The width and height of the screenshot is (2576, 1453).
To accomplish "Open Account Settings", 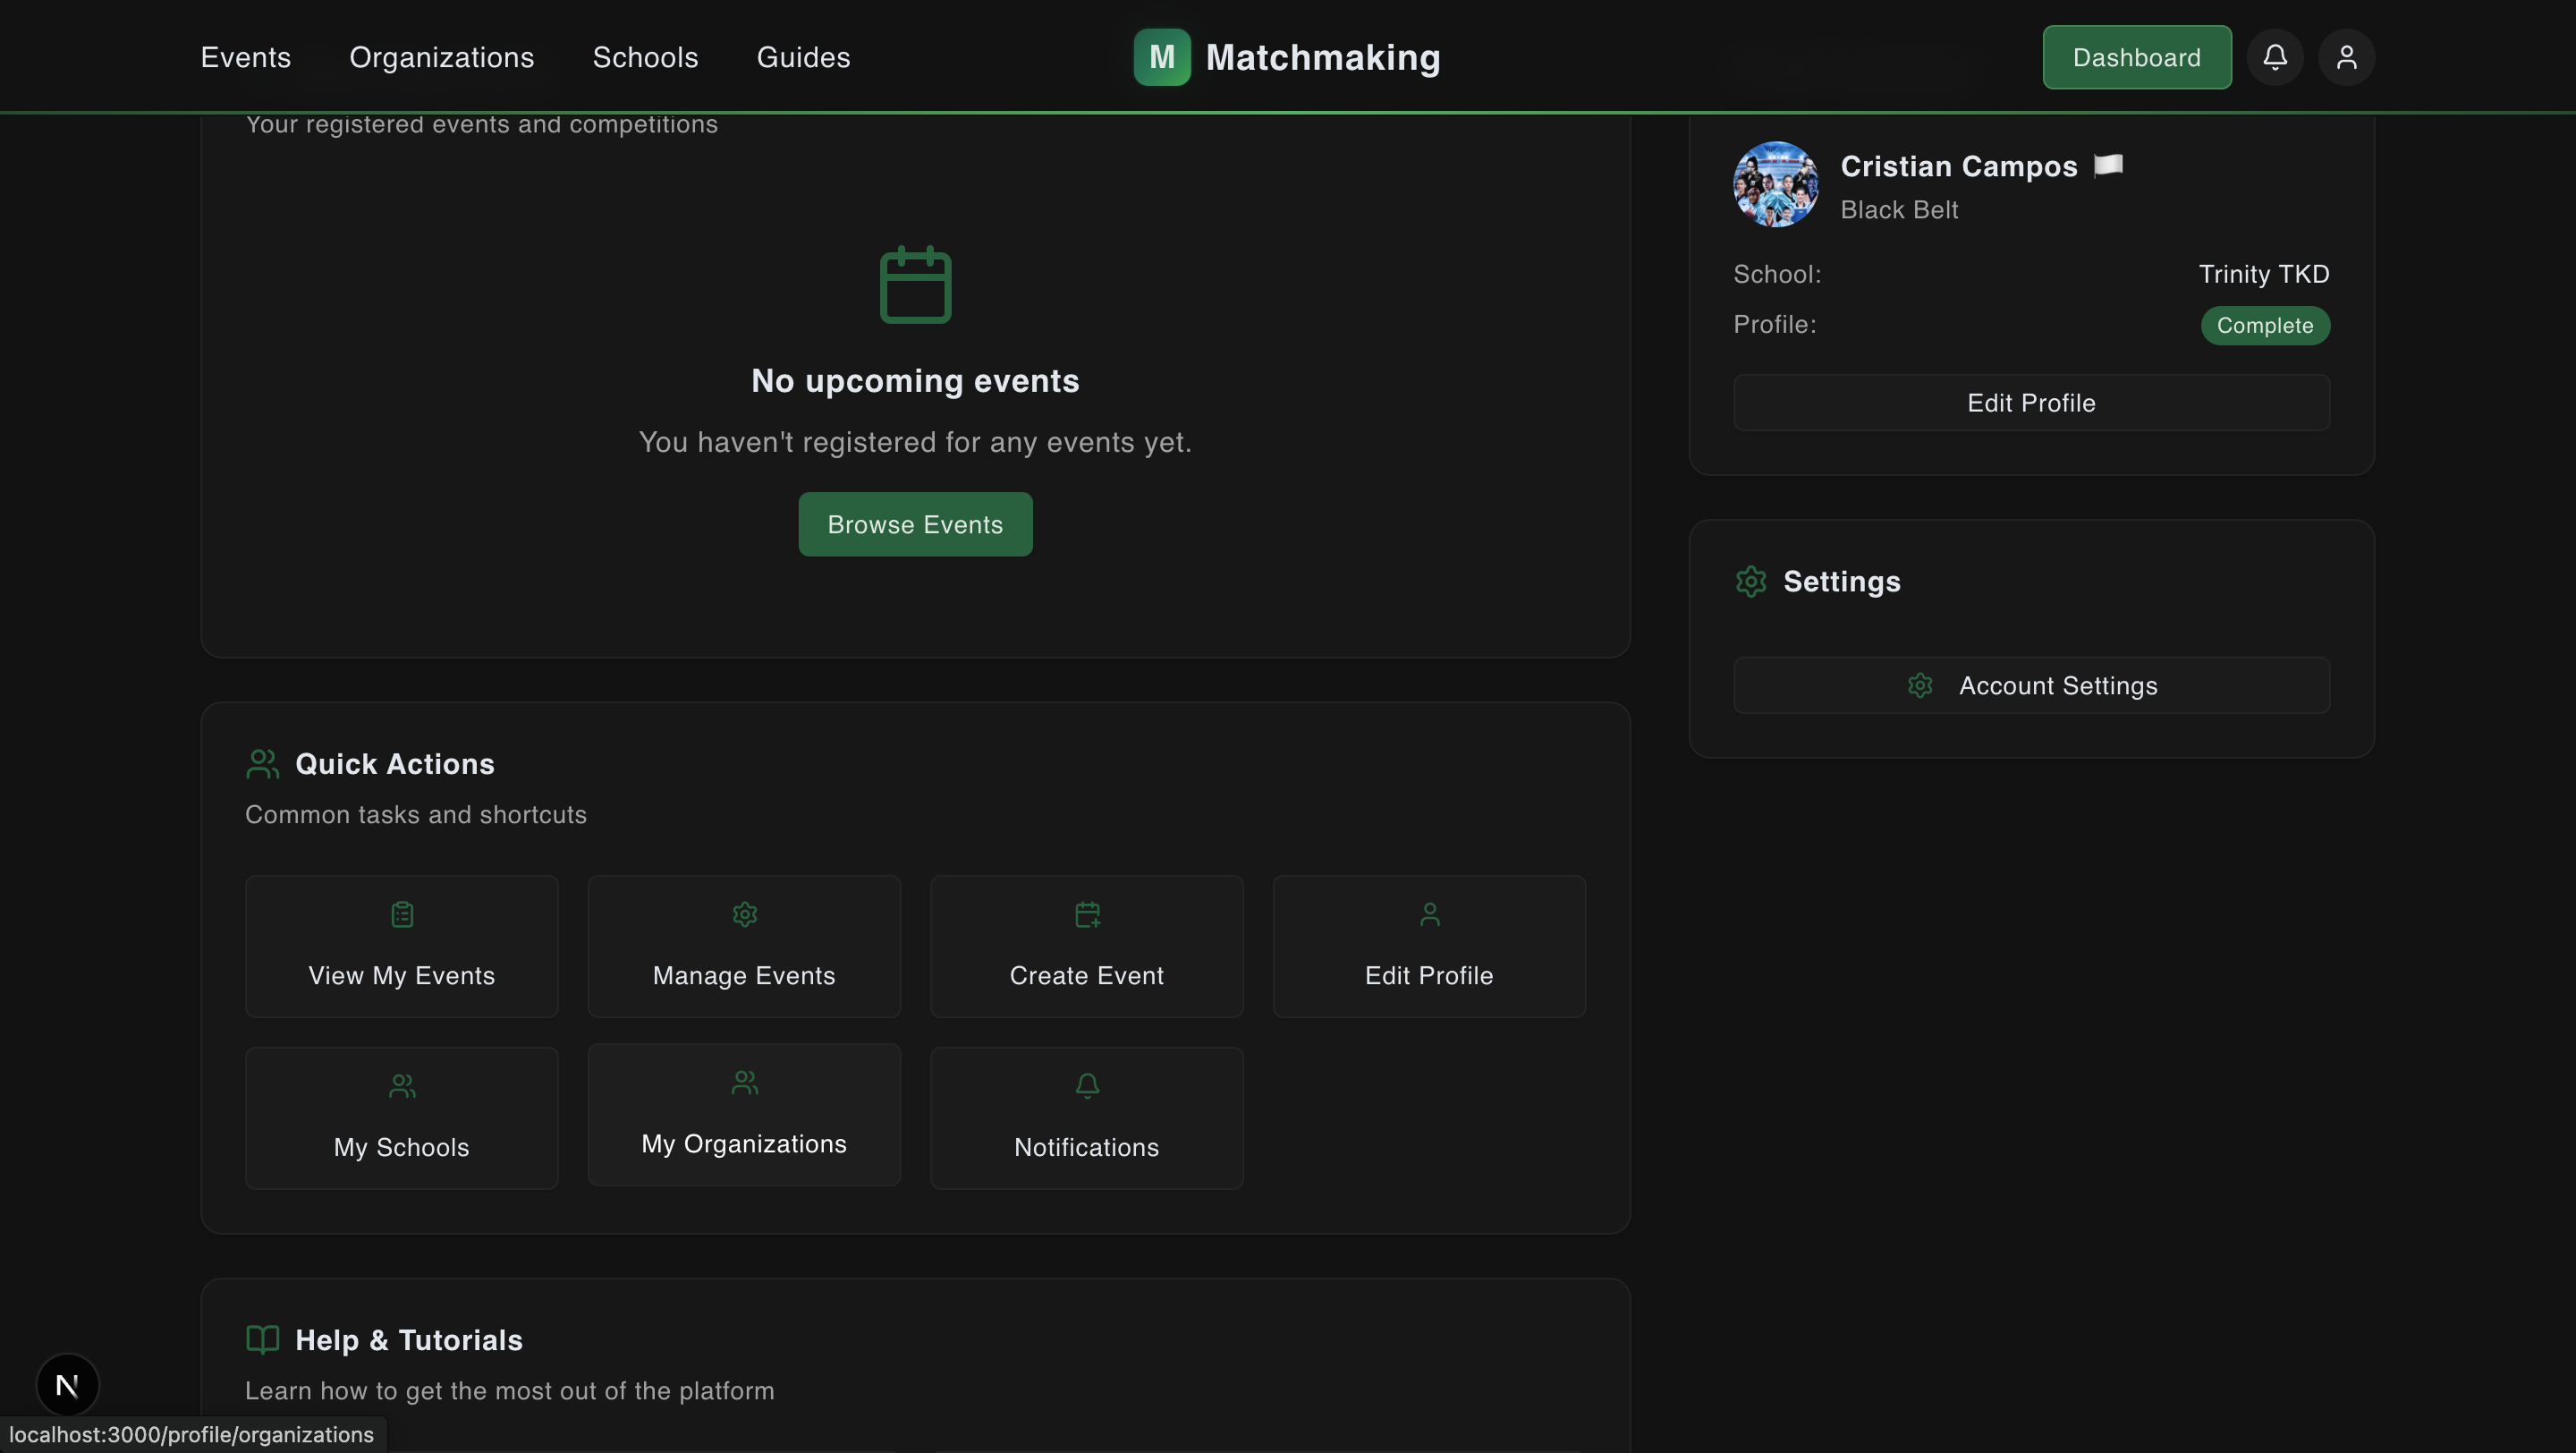I will pos(2031,685).
